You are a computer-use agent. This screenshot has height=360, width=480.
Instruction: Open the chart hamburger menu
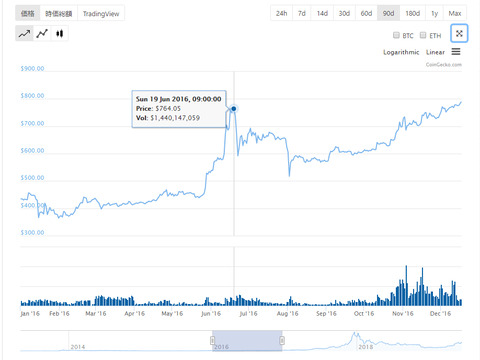(x=456, y=52)
